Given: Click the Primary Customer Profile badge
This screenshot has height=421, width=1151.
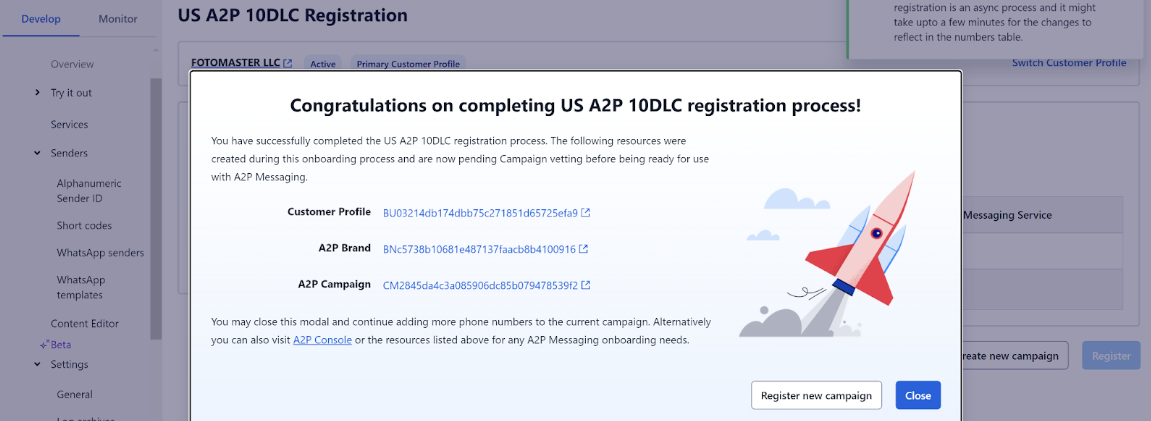Looking at the screenshot, I should point(408,64).
